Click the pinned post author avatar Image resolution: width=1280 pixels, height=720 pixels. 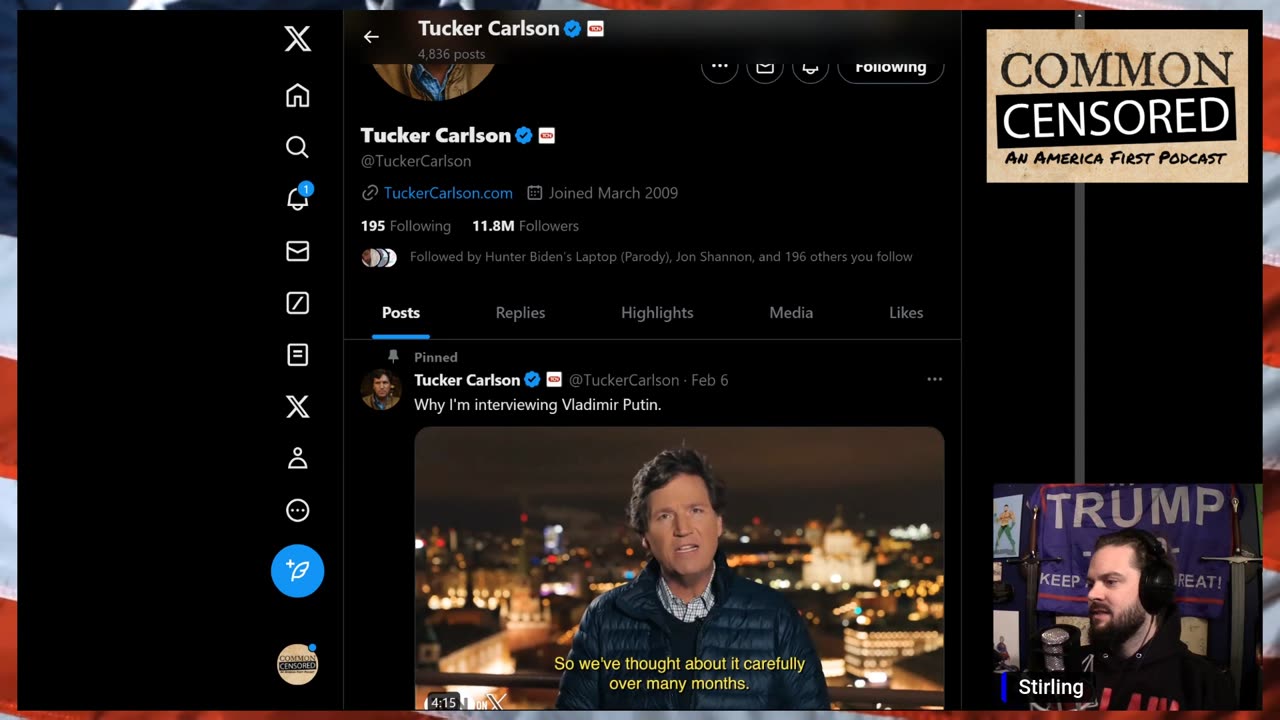[x=380, y=390]
